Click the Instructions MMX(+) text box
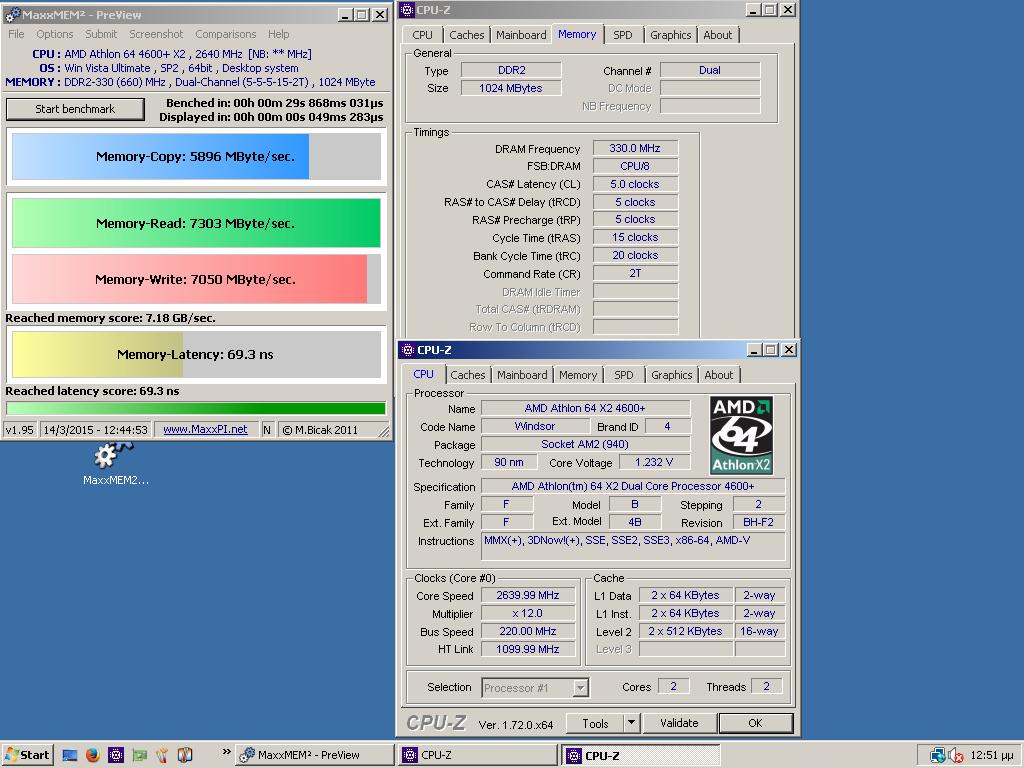Image resolution: width=1024 pixels, height=768 pixels. (632, 546)
